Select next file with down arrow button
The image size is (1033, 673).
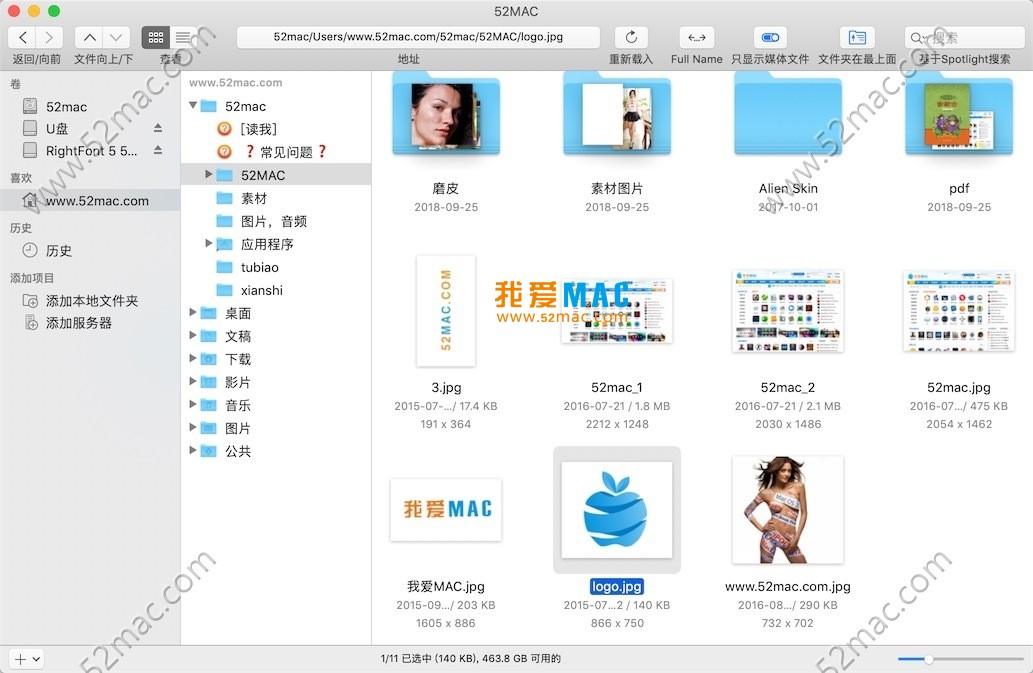click(x=116, y=38)
